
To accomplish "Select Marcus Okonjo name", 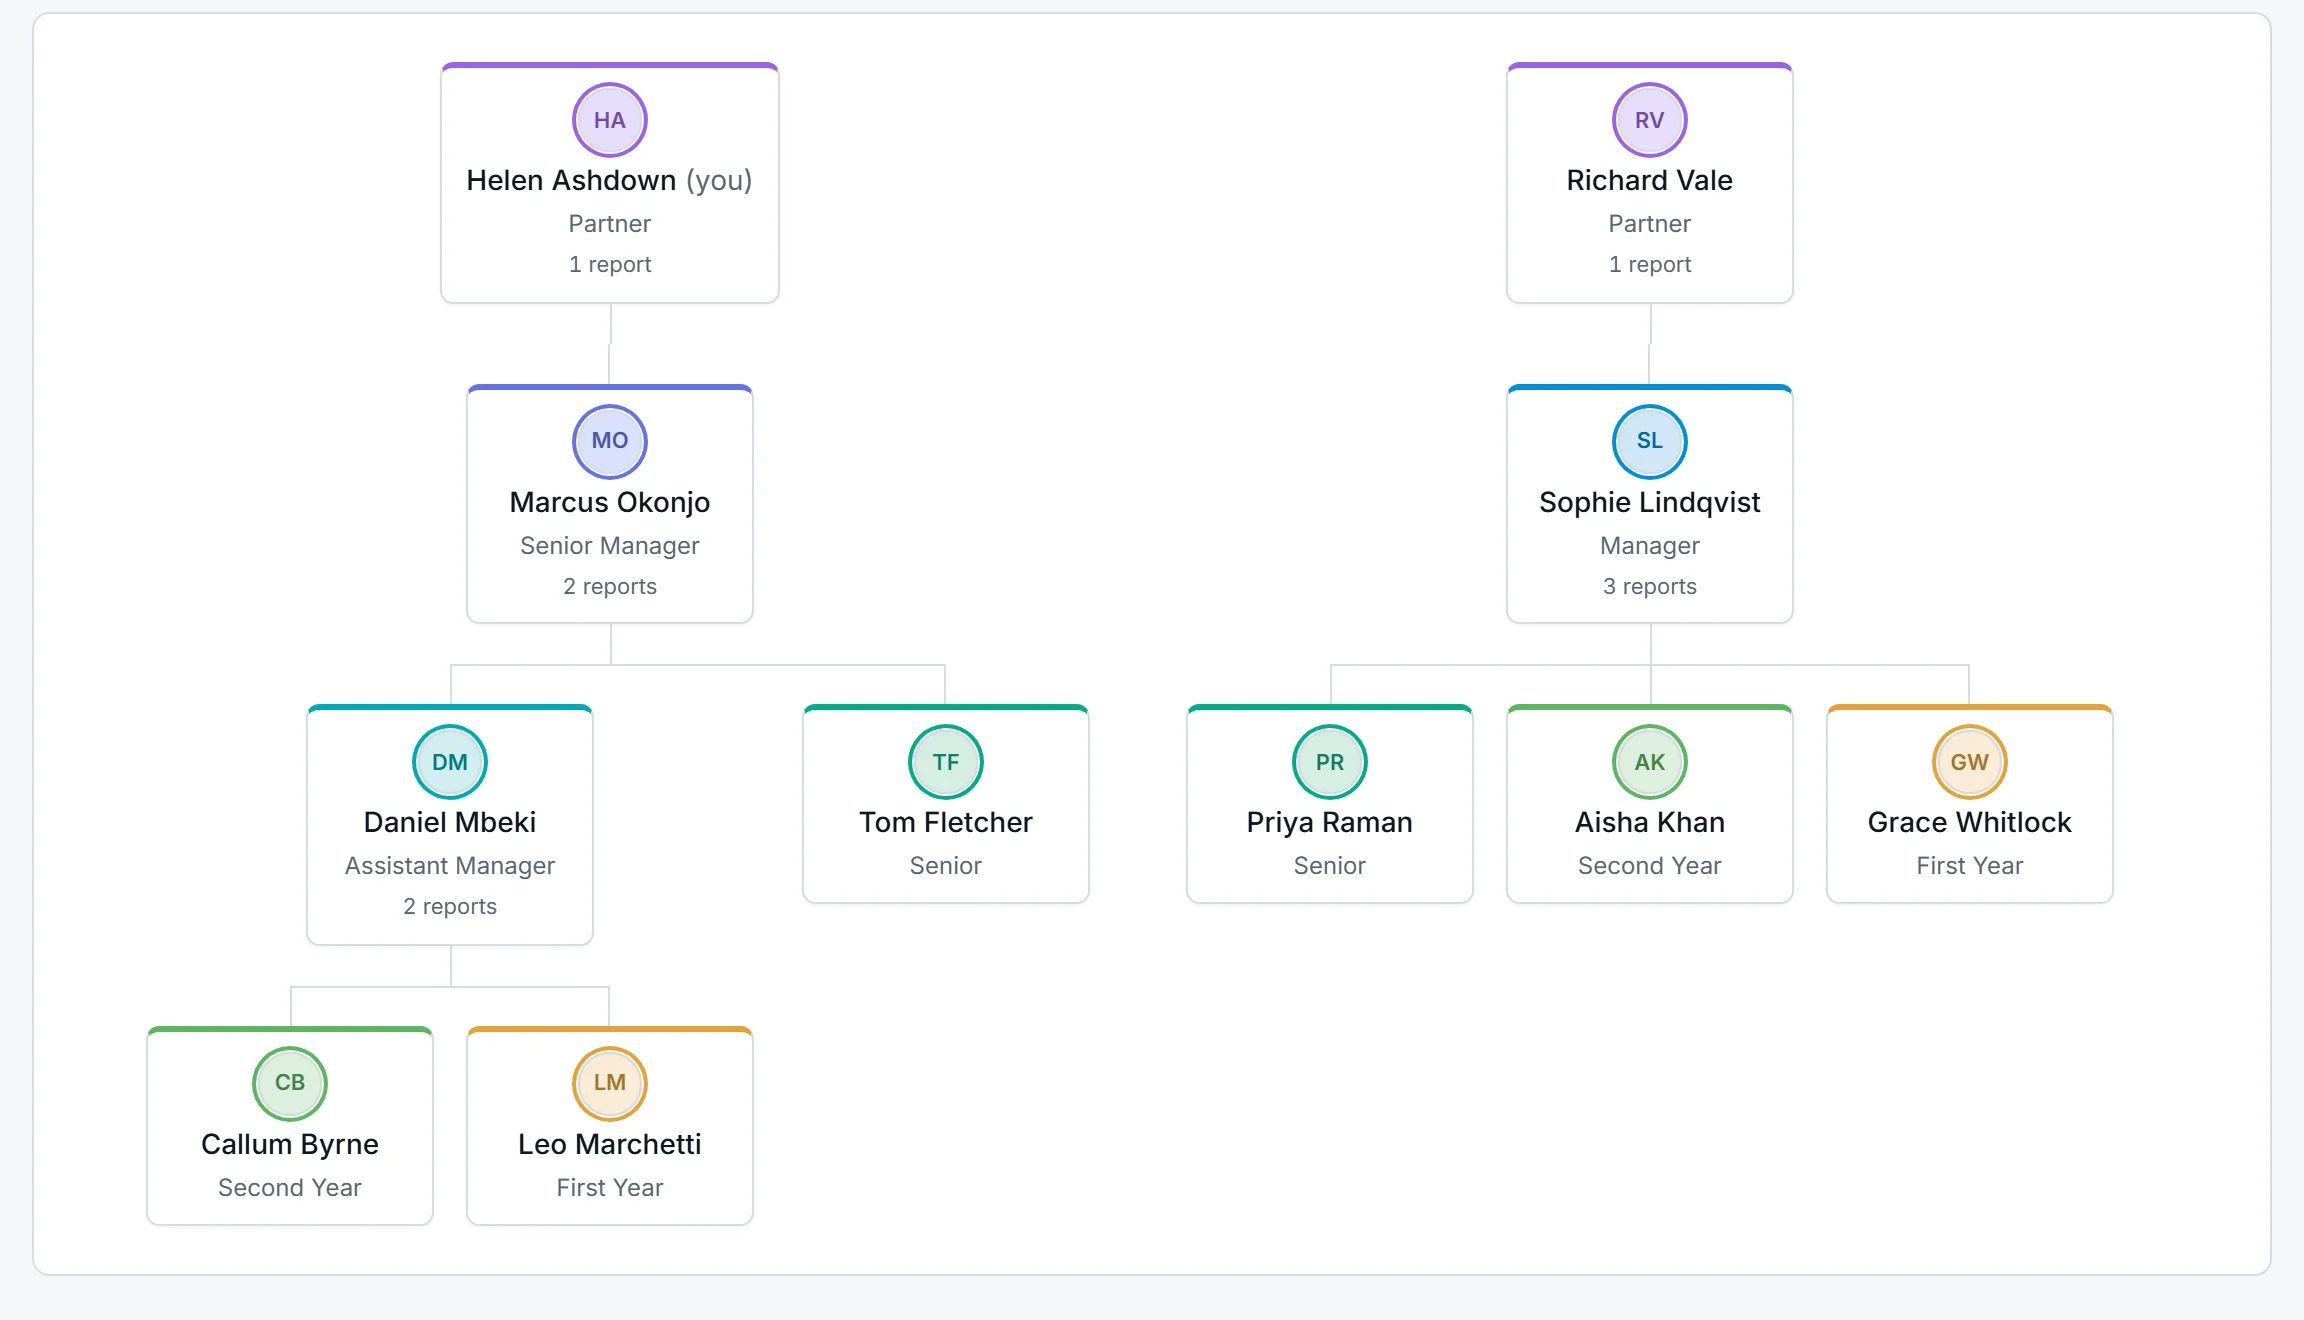I will 610,502.
